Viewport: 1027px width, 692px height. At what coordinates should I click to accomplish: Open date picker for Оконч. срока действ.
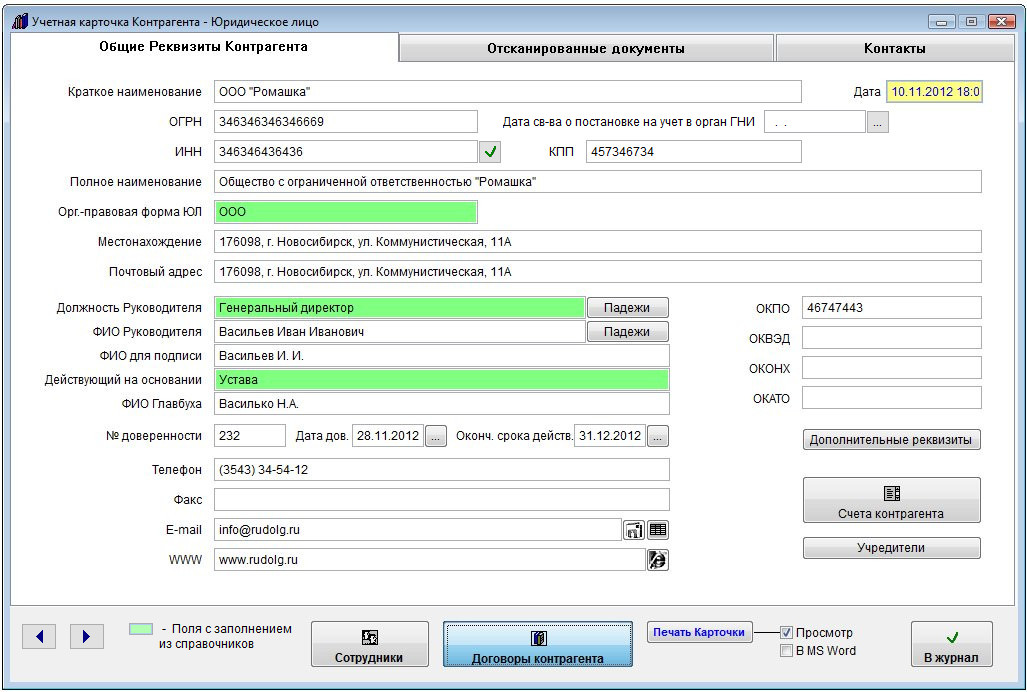[x=658, y=436]
